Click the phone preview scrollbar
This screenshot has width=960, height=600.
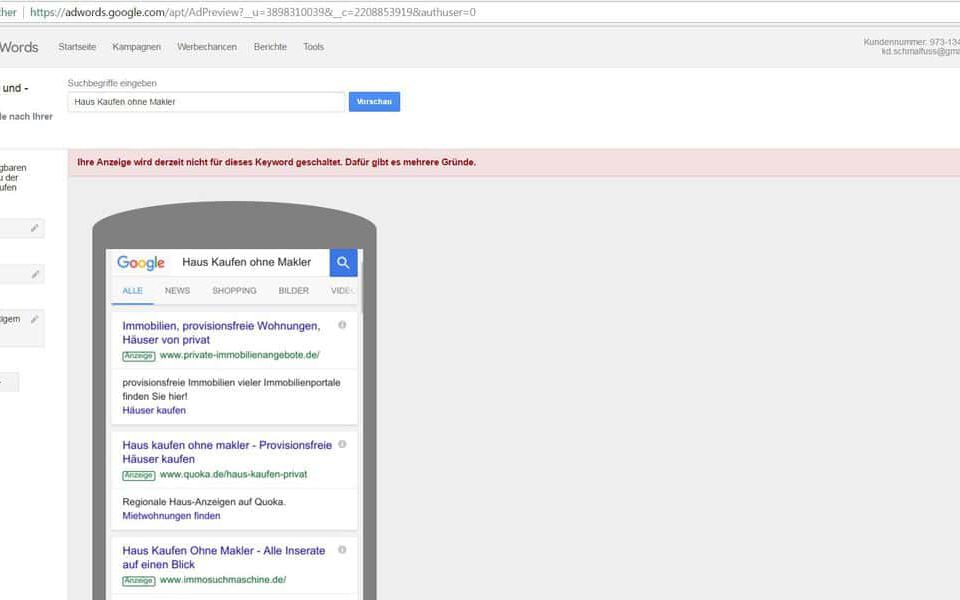pyautogui.click(x=361, y=286)
